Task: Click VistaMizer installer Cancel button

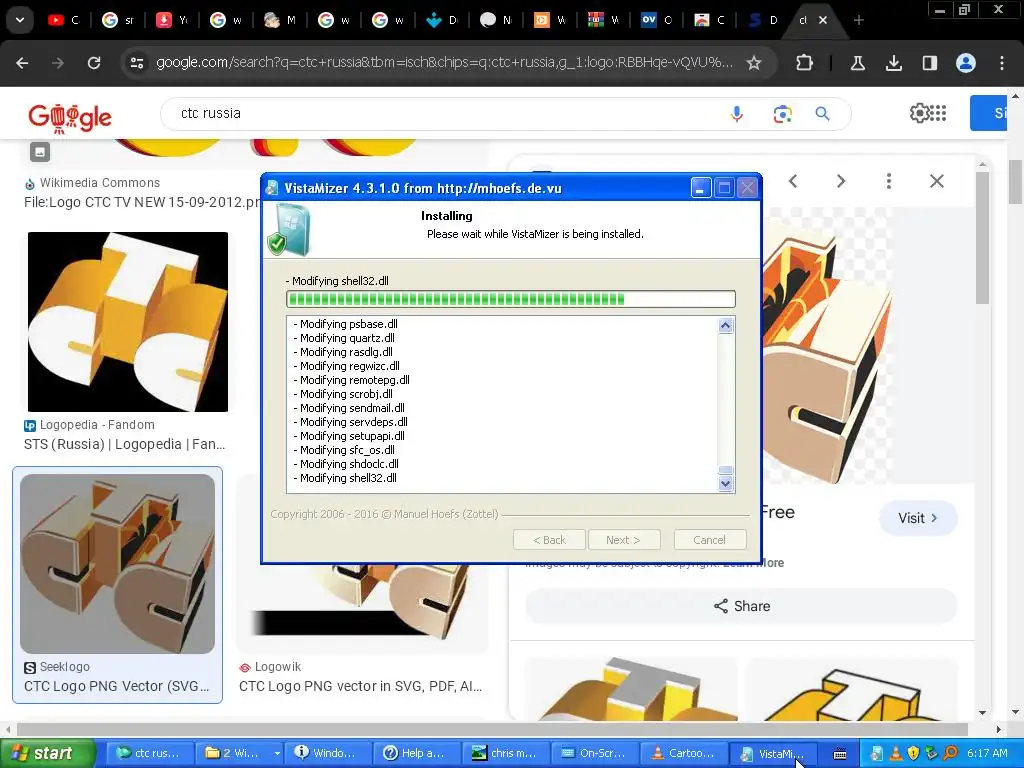Action: coord(709,540)
